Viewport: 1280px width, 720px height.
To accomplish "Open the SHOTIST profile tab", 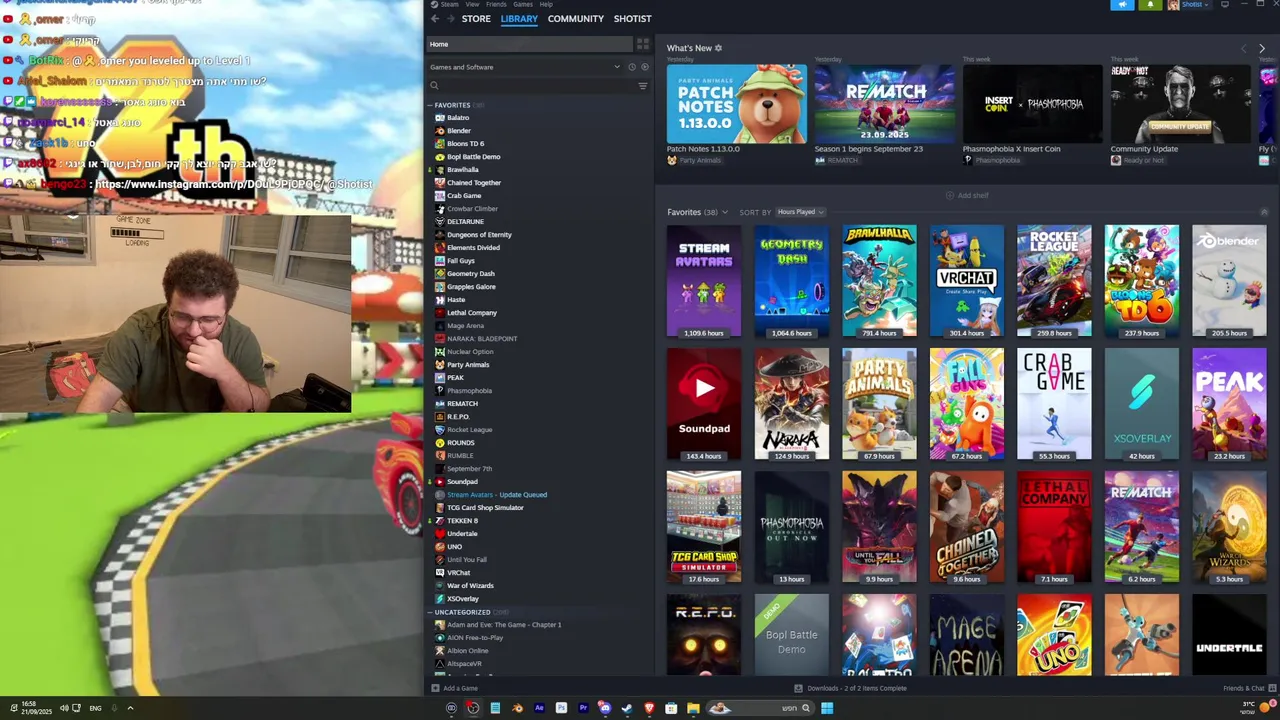I will [x=632, y=19].
